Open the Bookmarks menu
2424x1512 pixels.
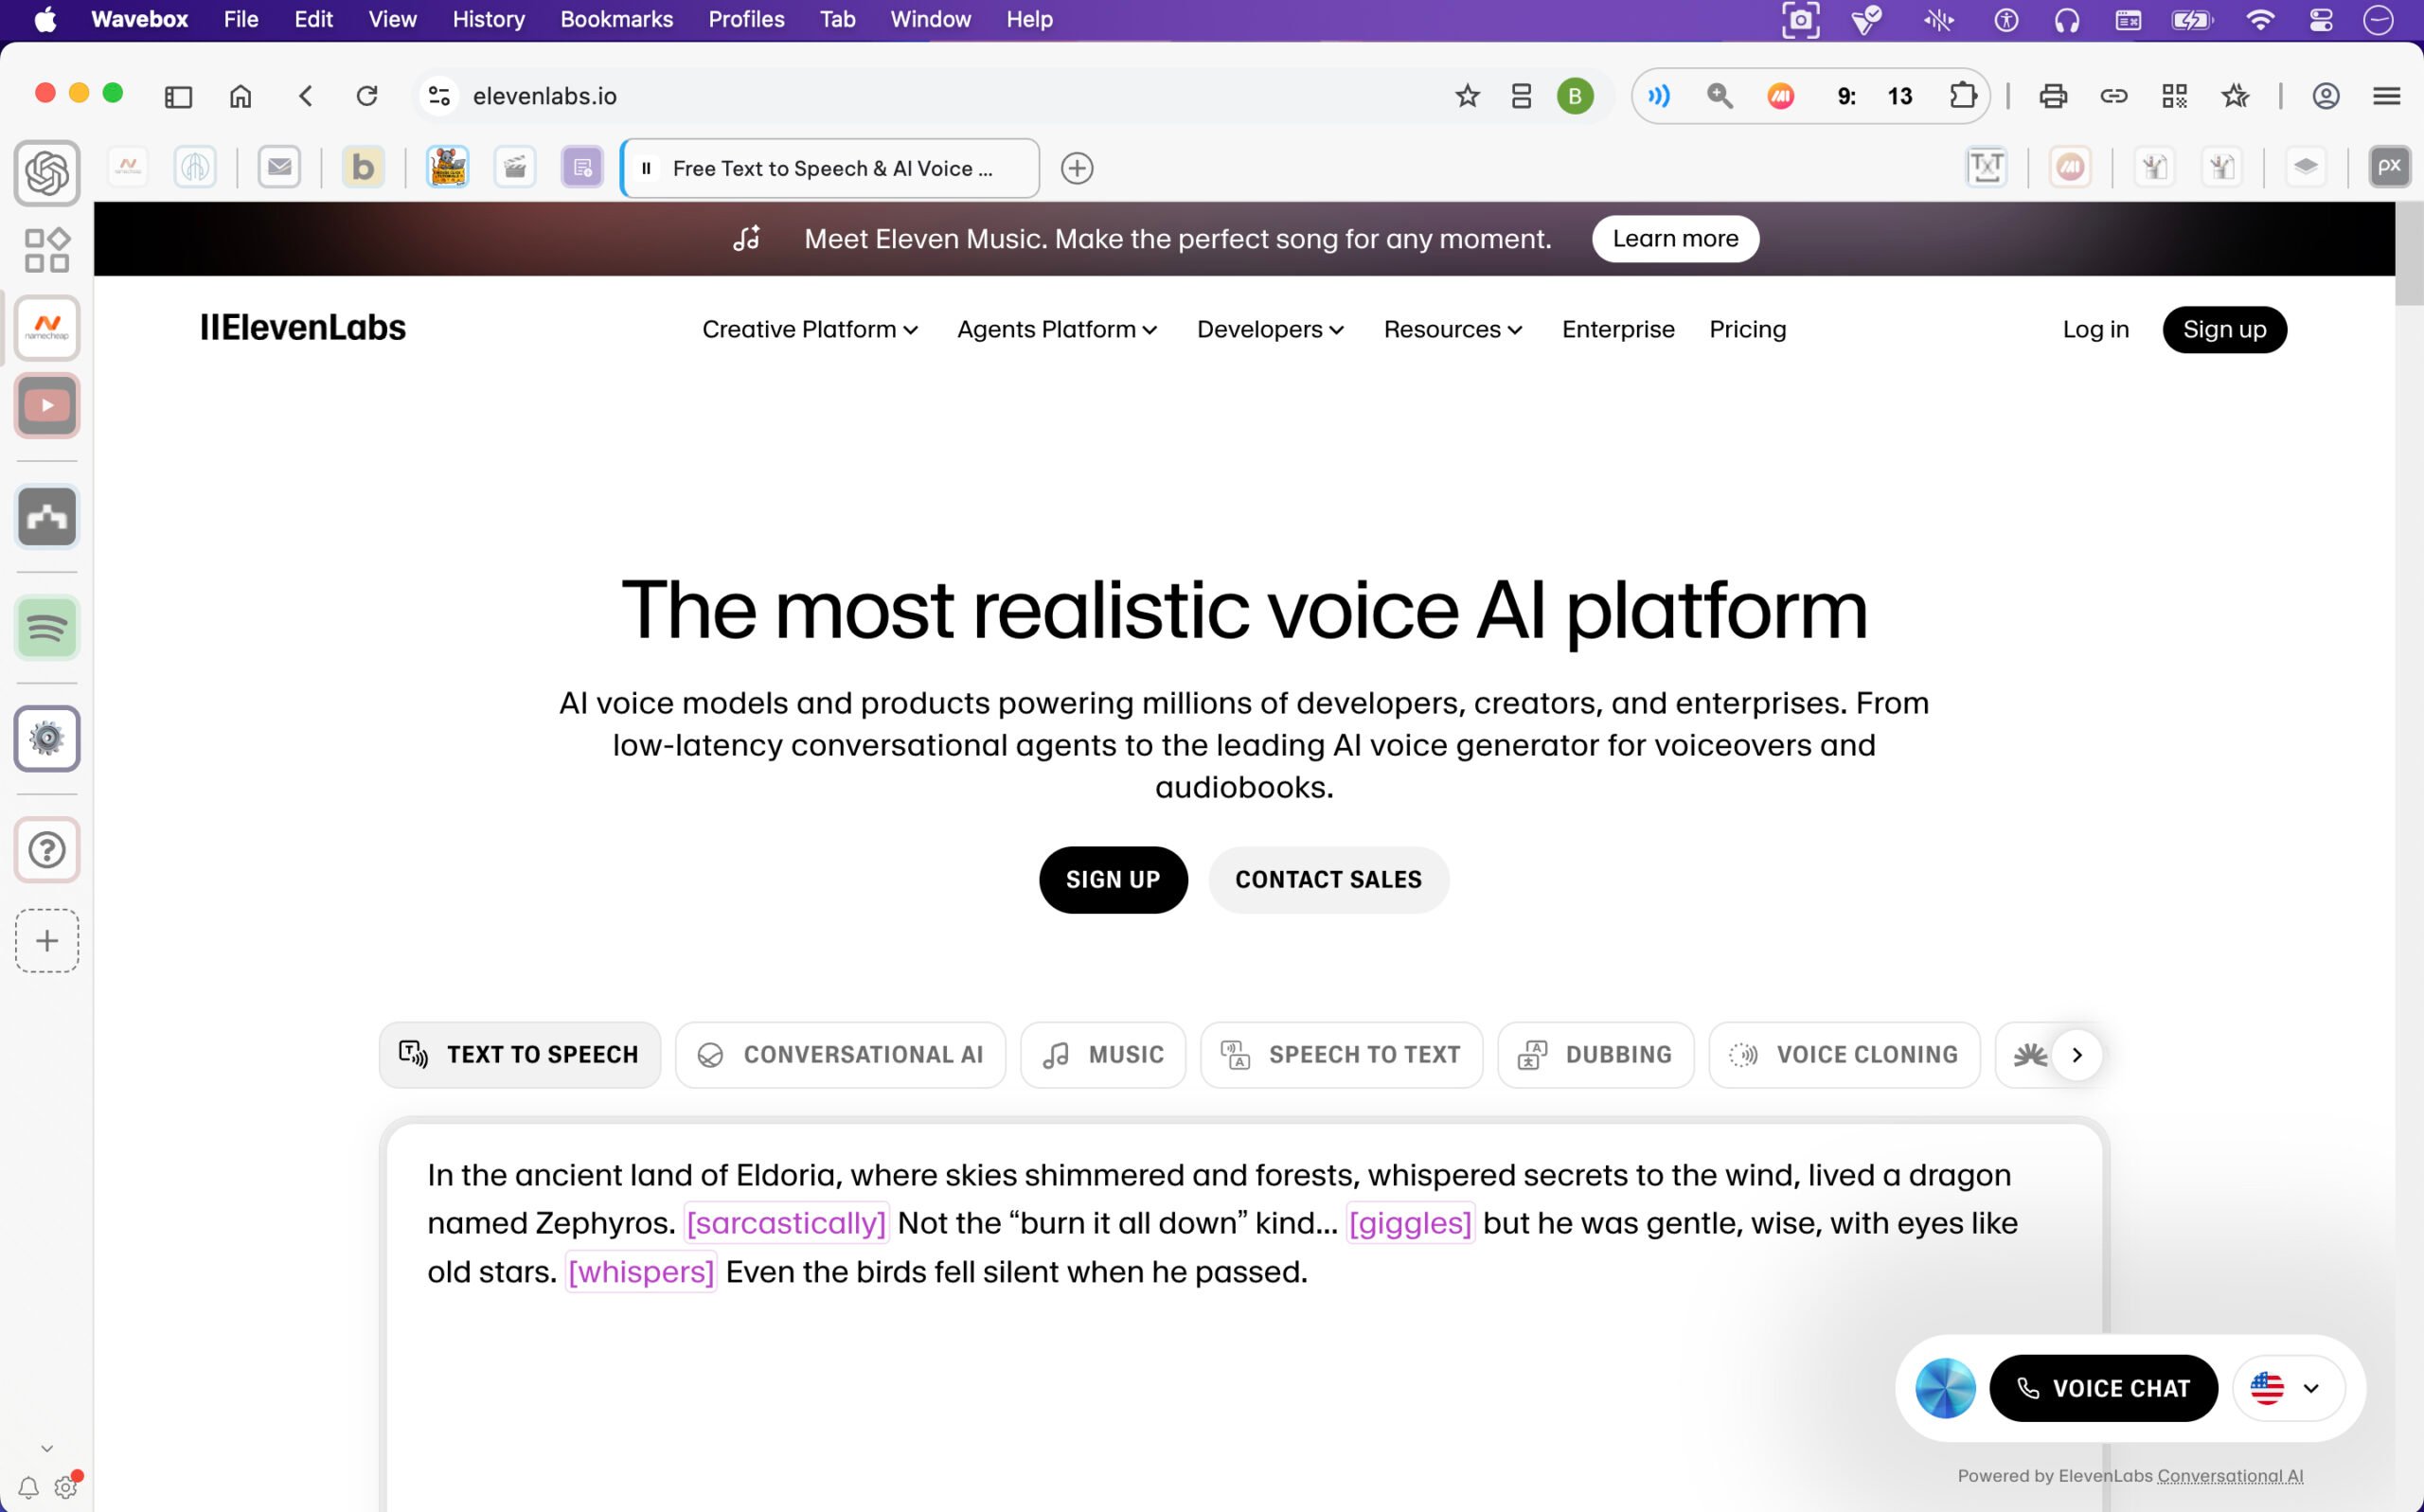pyautogui.click(x=616, y=19)
